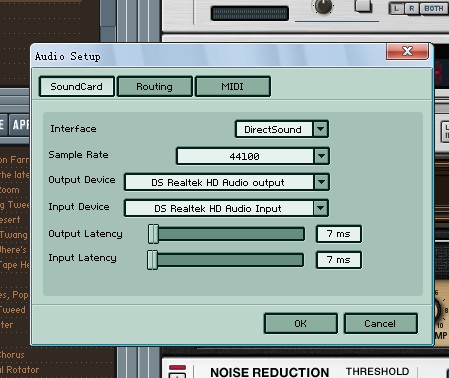Expand the Input Device dropdown arrow
The width and height of the screenshot is (449, 378).
click(321, 208)
